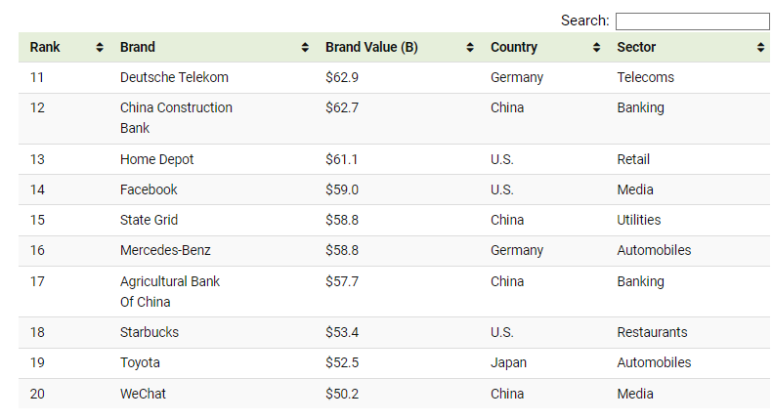Sort by the Brand header text
The height and width of the screenshot is (420, 773).
click(x=138, y=47)
